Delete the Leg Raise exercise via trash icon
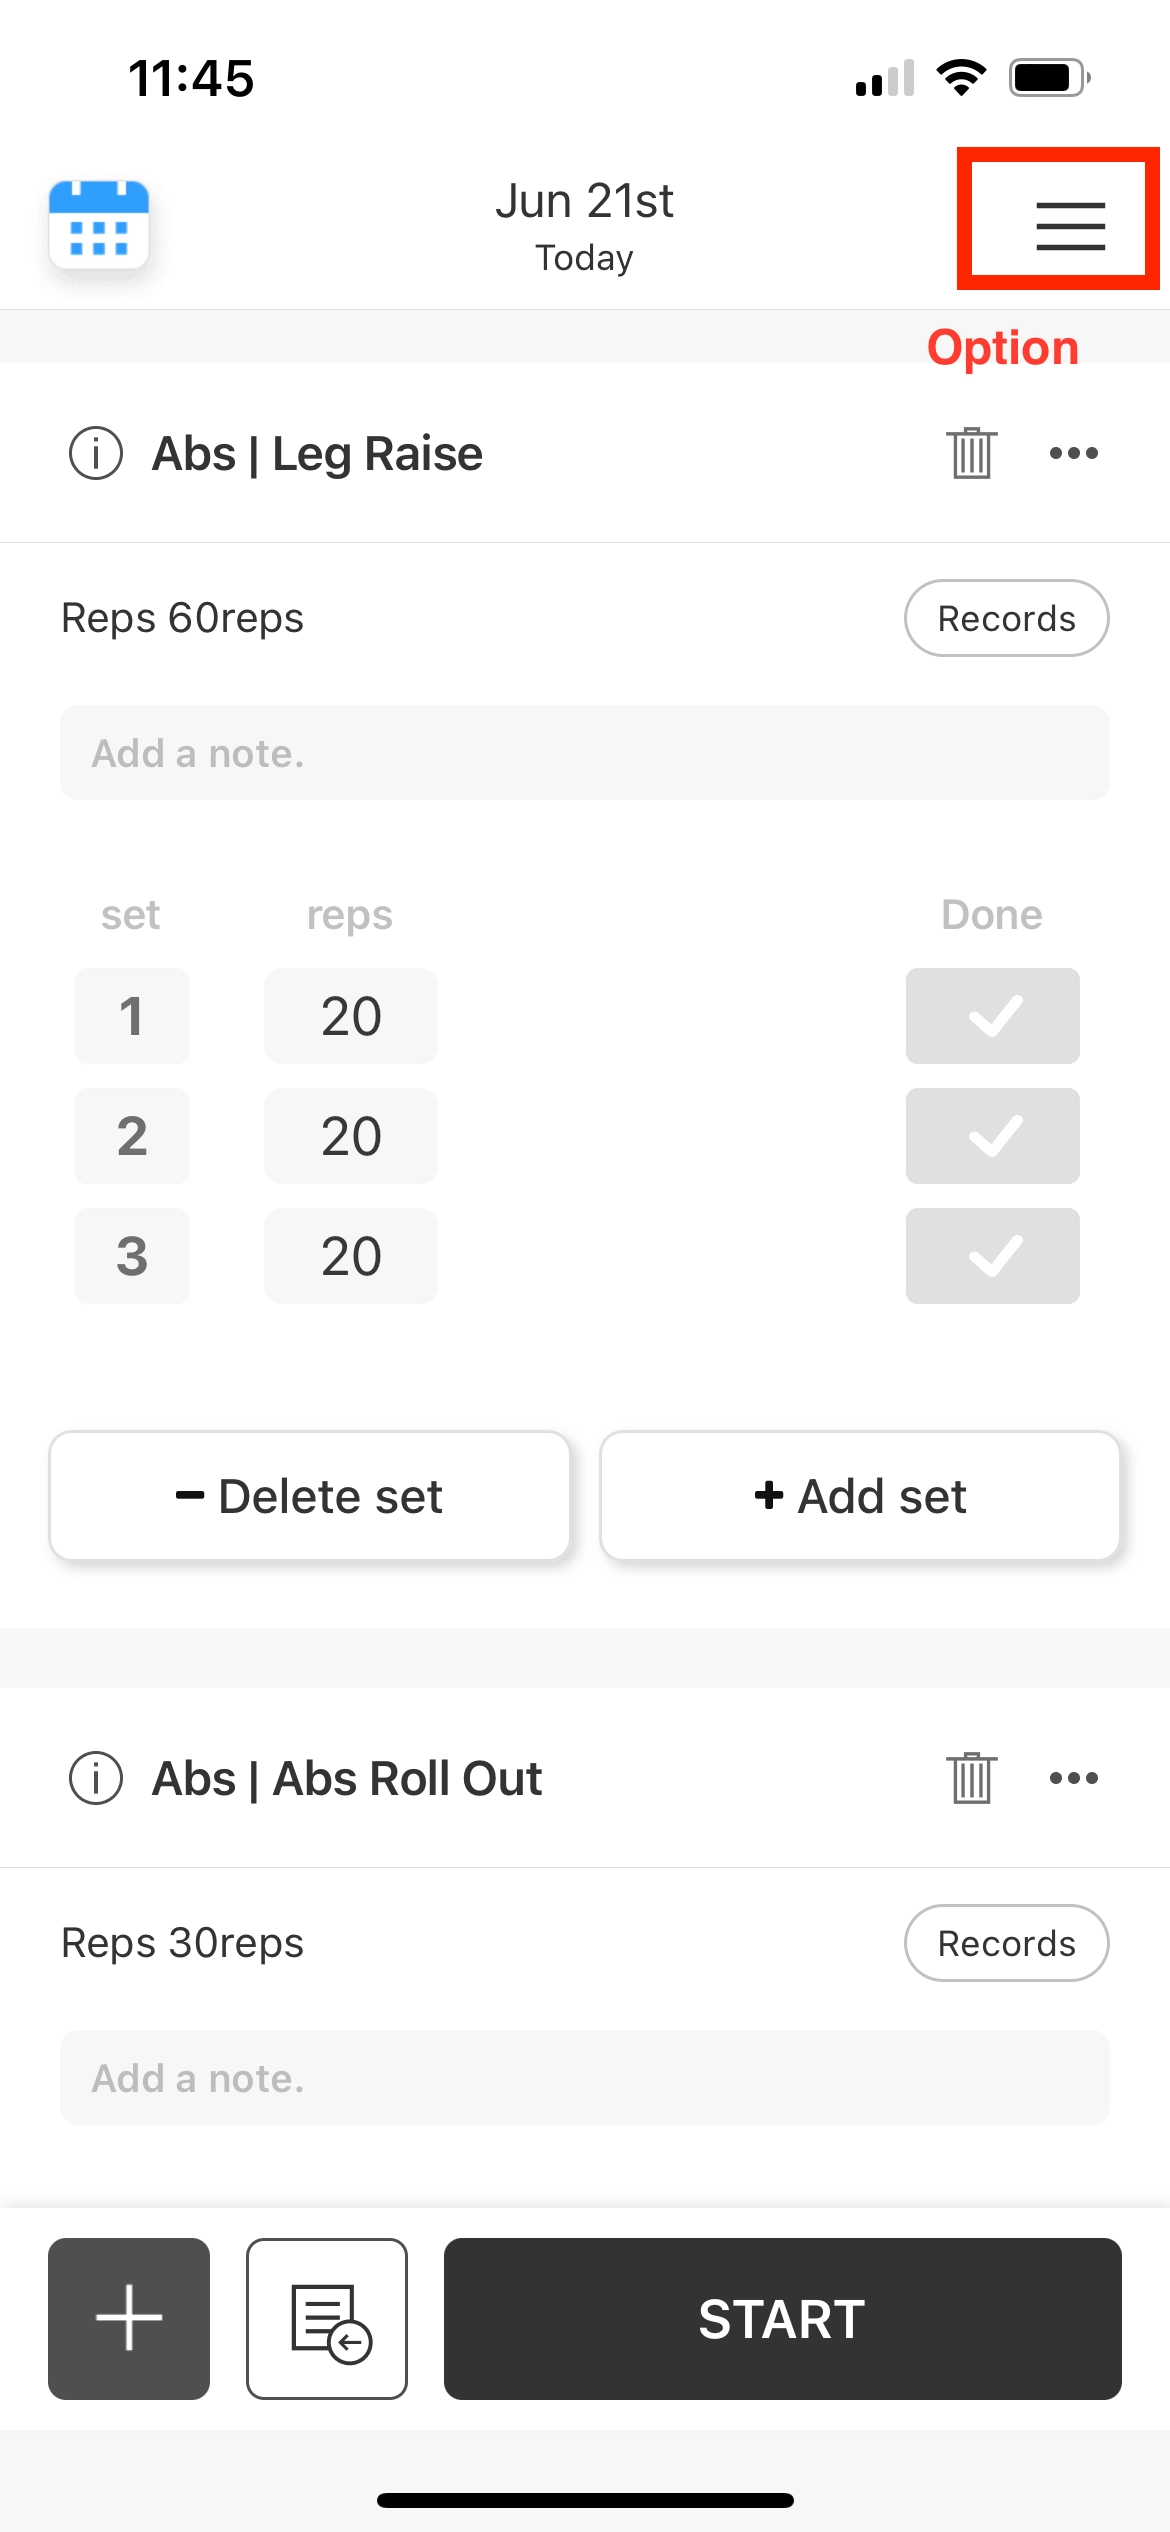Screen dimensions: 1170x2532 (x=971, y=454)
